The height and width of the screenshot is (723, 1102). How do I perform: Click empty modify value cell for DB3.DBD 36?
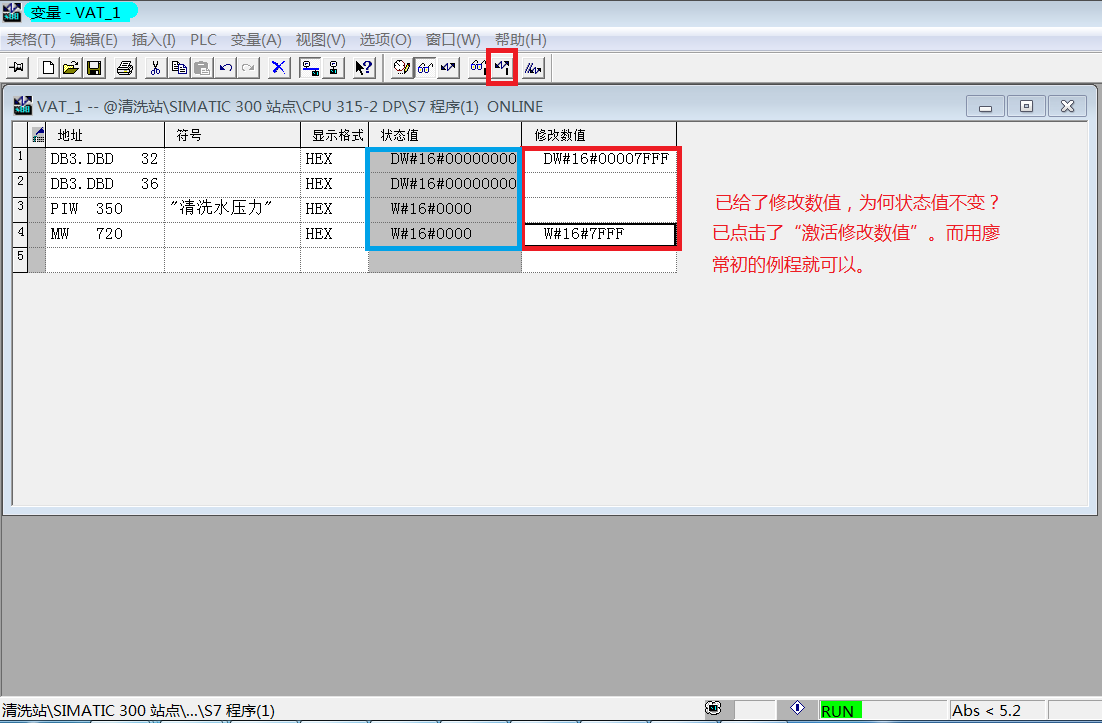point(601,184)
